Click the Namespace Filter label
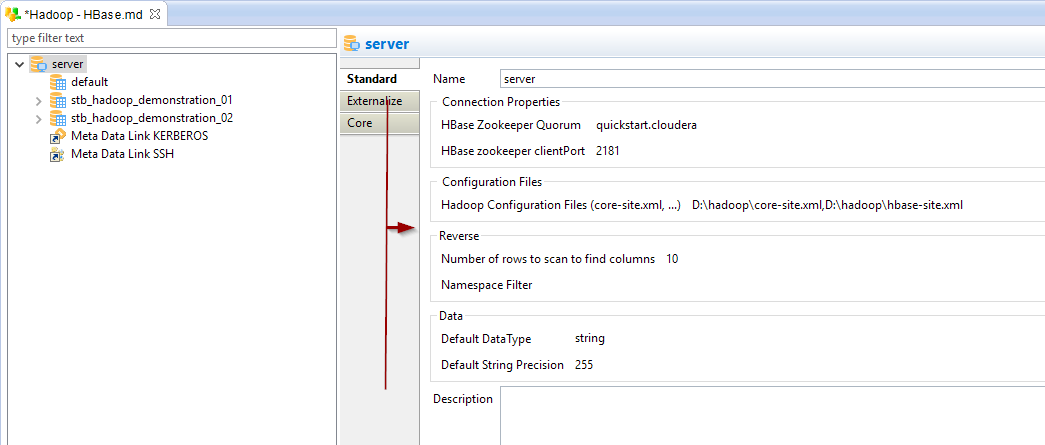 487,285
